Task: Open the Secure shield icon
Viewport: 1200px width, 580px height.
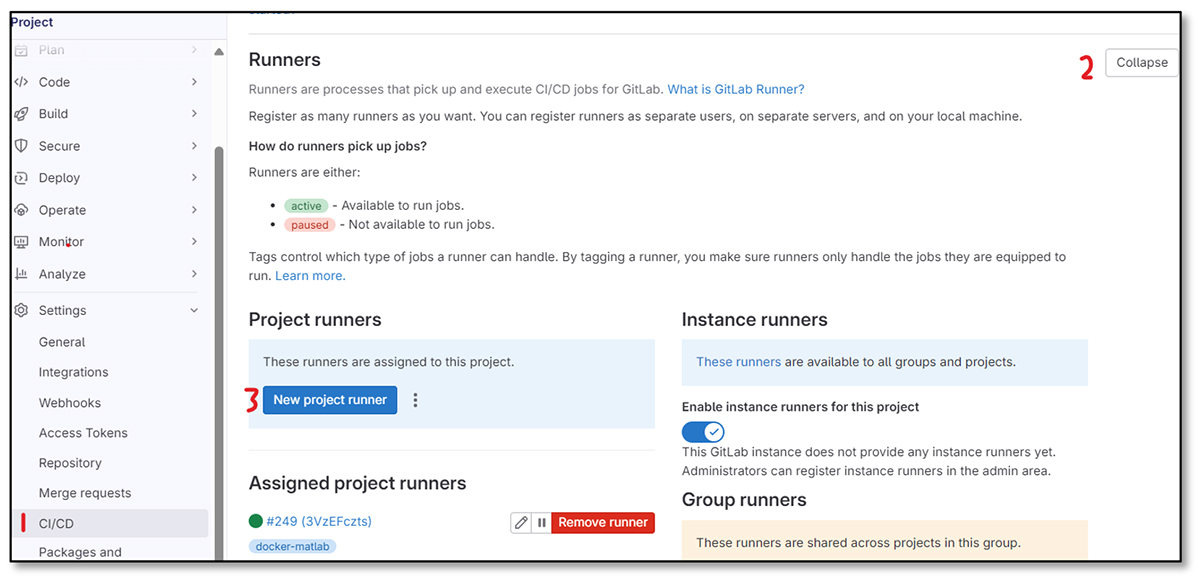Action: coord(21,145)
